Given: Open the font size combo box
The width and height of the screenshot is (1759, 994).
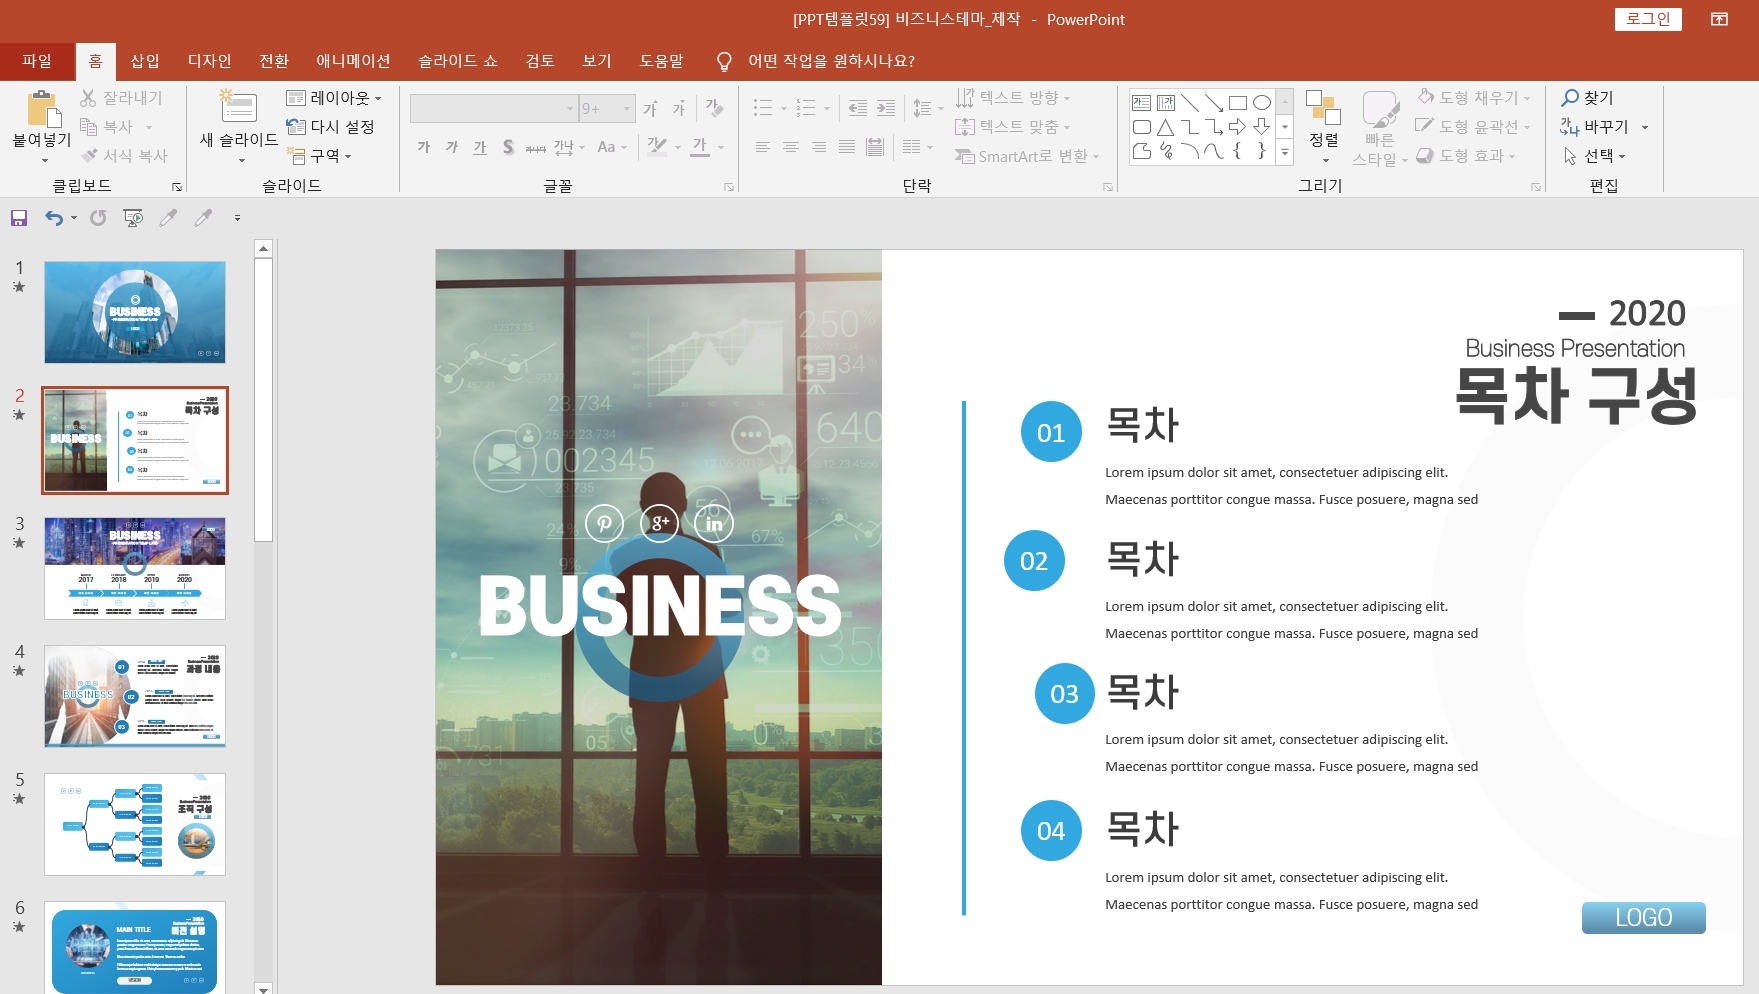Looking at the screenshot, I should pos(607,108).
